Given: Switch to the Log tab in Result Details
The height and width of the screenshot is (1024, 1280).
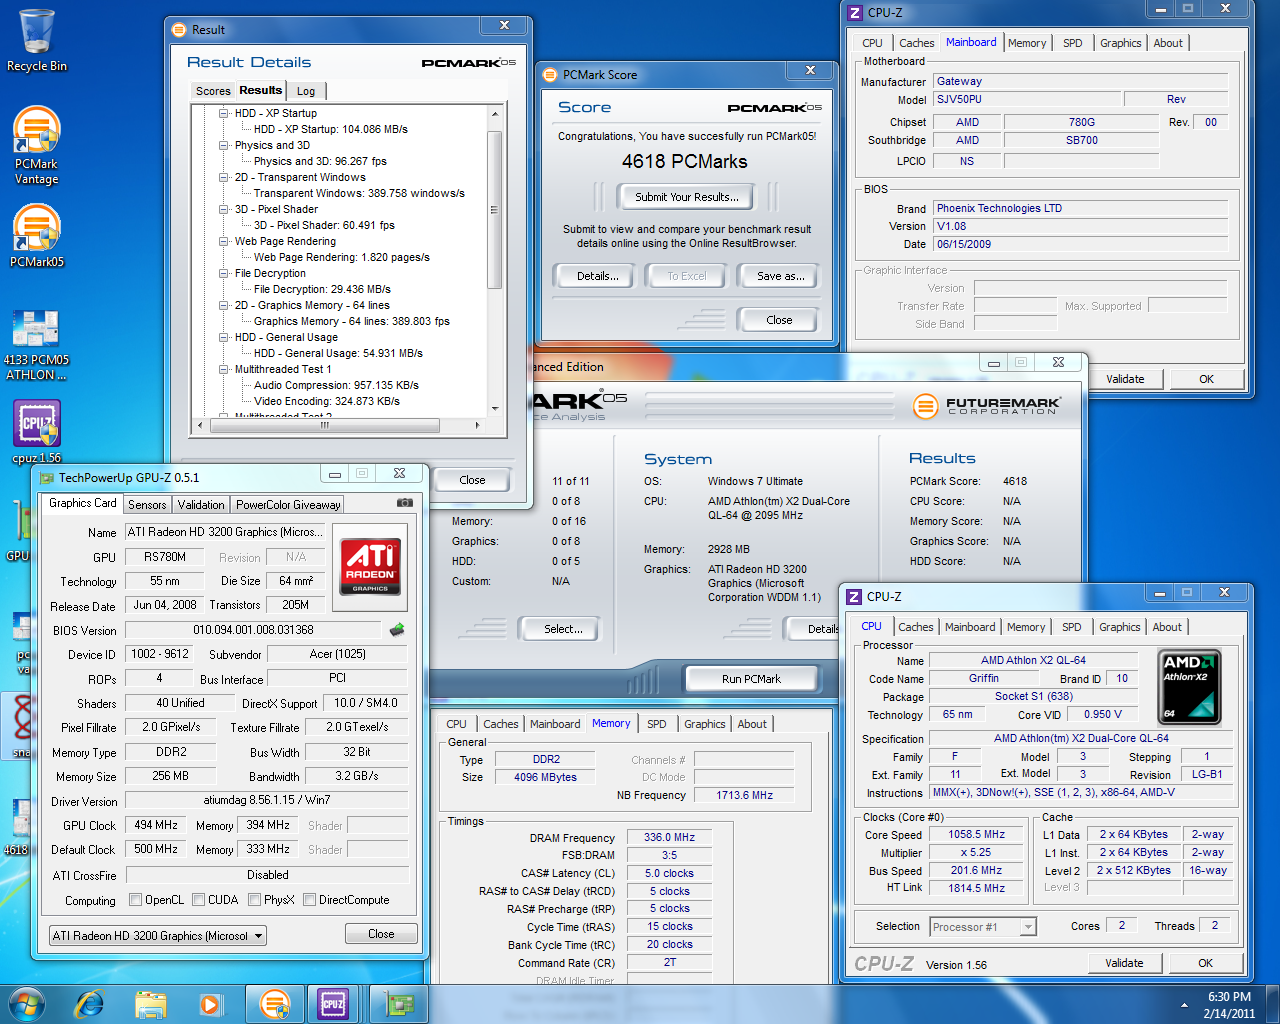Looking at the screenshot, I should pyautogui.click(x=306, y=91).
